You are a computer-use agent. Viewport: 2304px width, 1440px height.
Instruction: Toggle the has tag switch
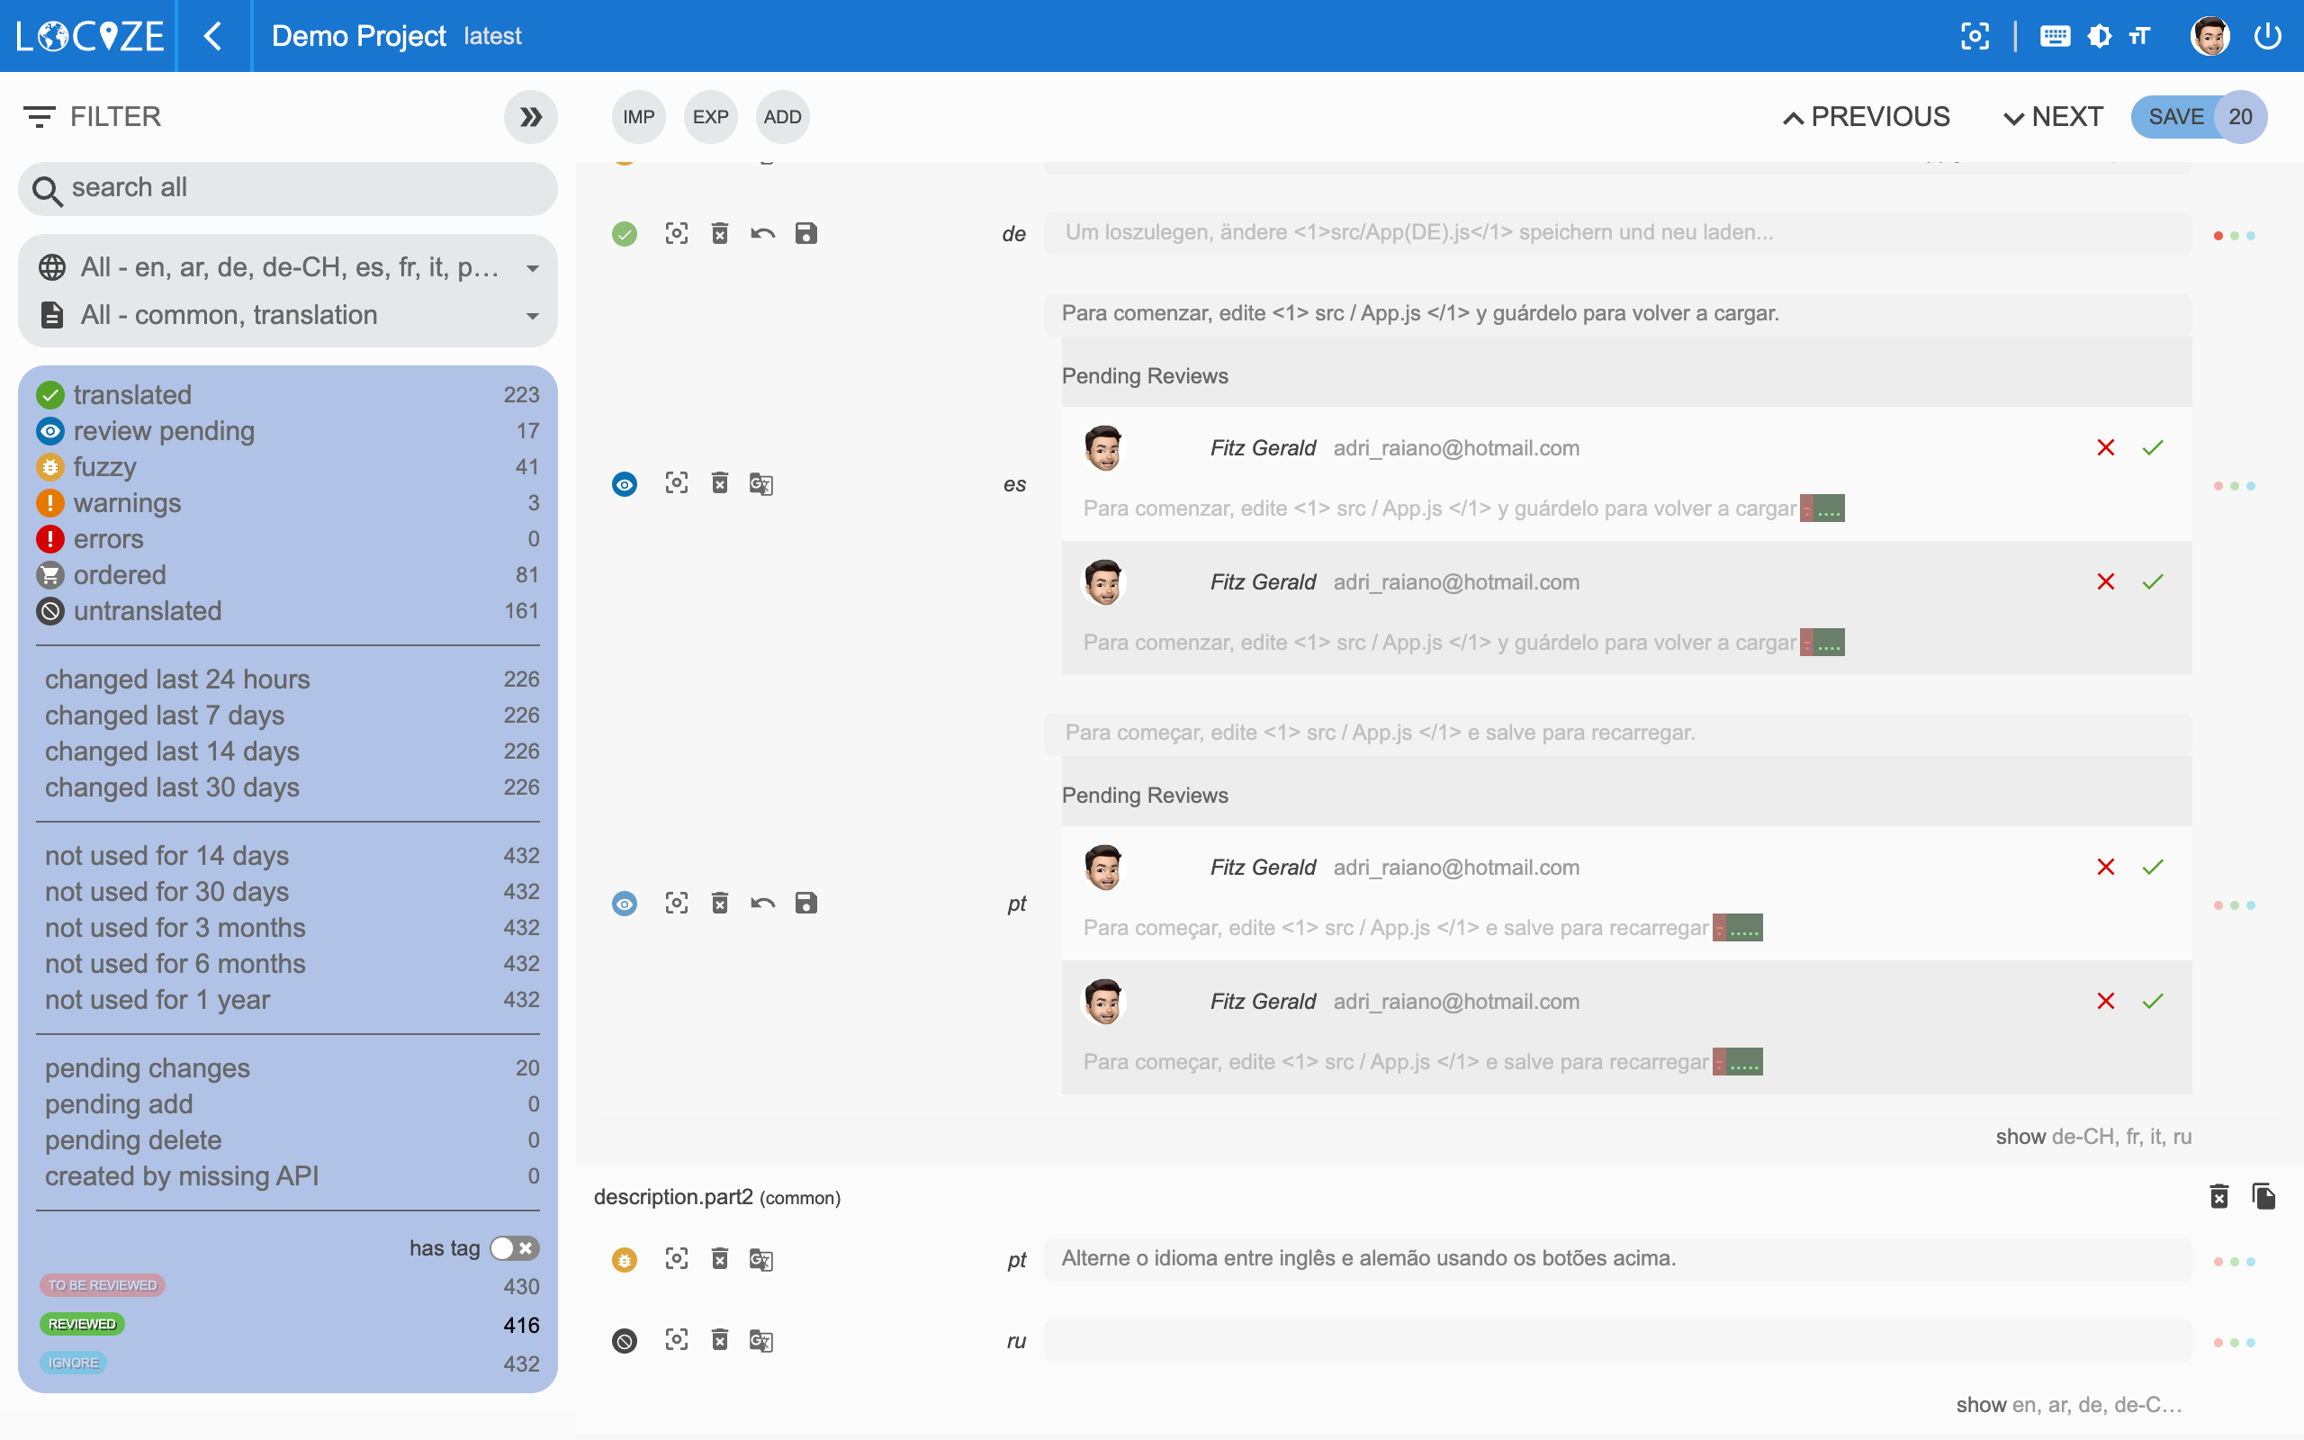coord(514,1248)
